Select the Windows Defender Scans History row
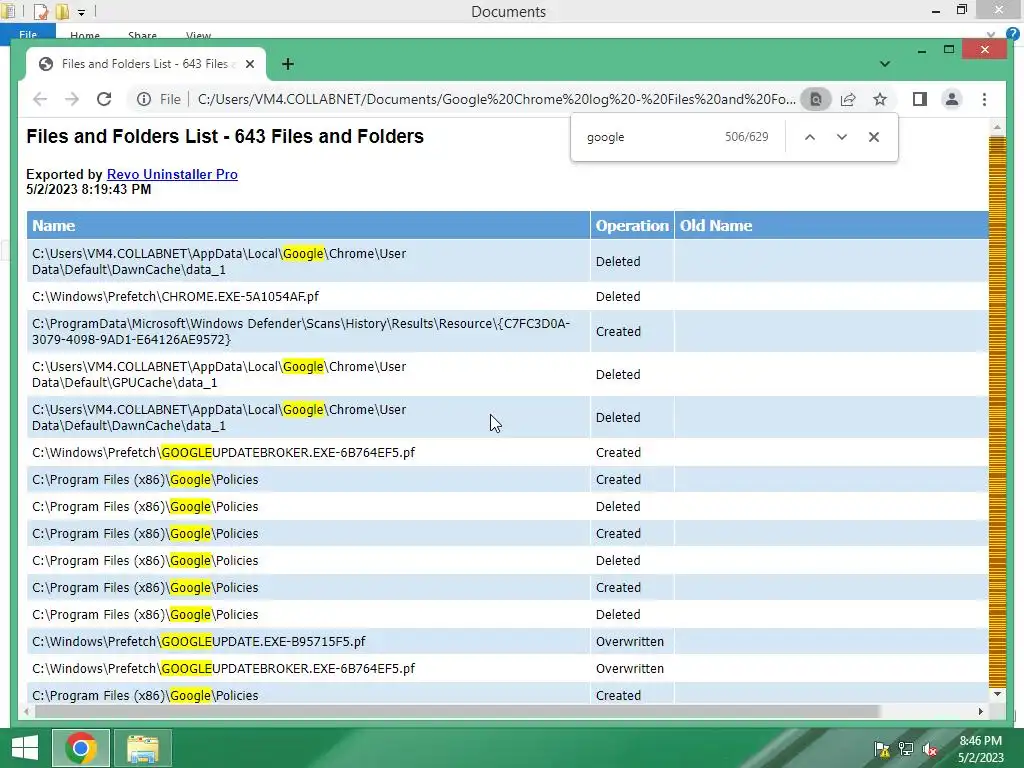 point(507,332)
